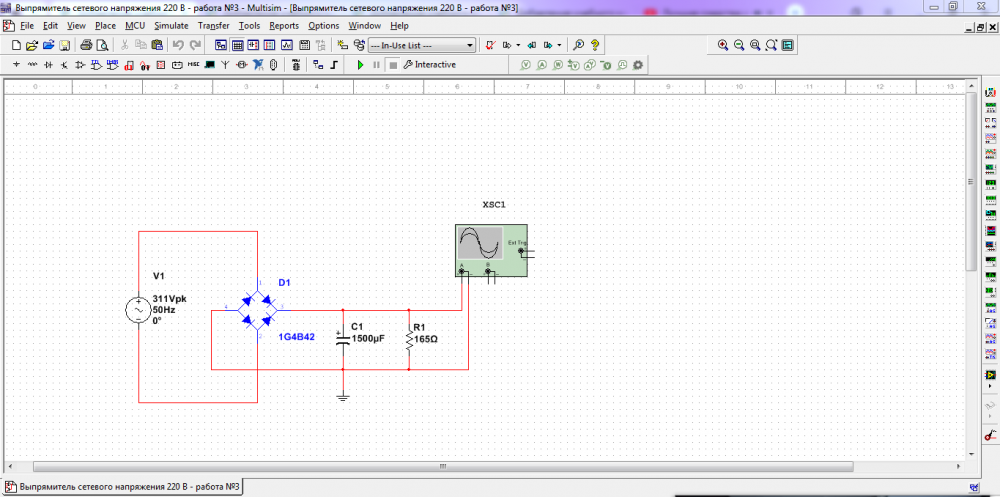Open the Place menu

pyautogui.click(x=105, y=25)
